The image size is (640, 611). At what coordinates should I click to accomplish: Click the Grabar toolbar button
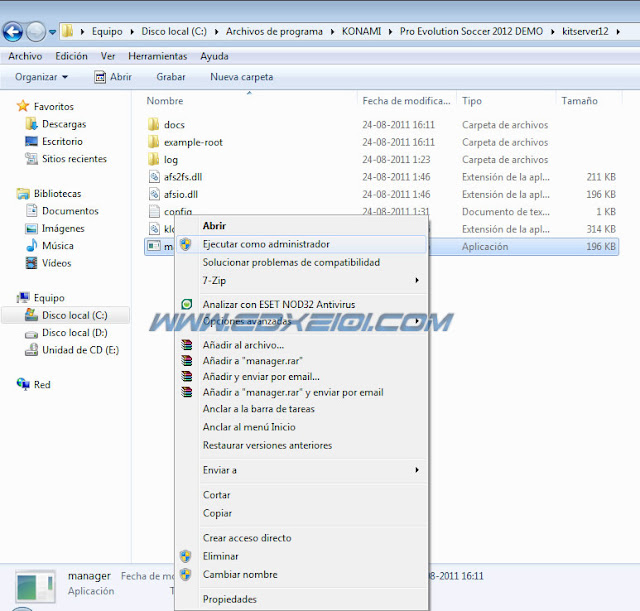(171, 77)
